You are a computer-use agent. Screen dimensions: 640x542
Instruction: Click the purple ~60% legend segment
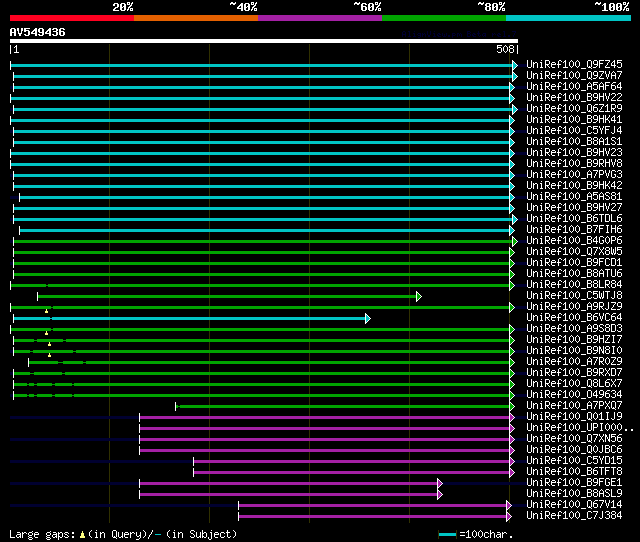(320, 18)
